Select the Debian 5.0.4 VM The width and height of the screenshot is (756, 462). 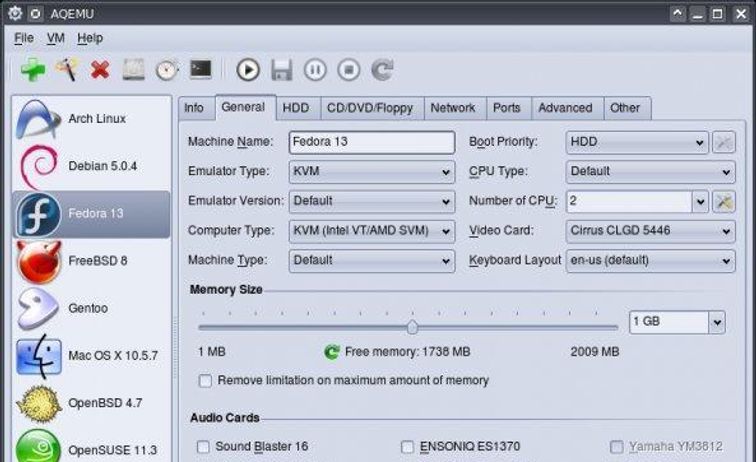tap(92, 166)
